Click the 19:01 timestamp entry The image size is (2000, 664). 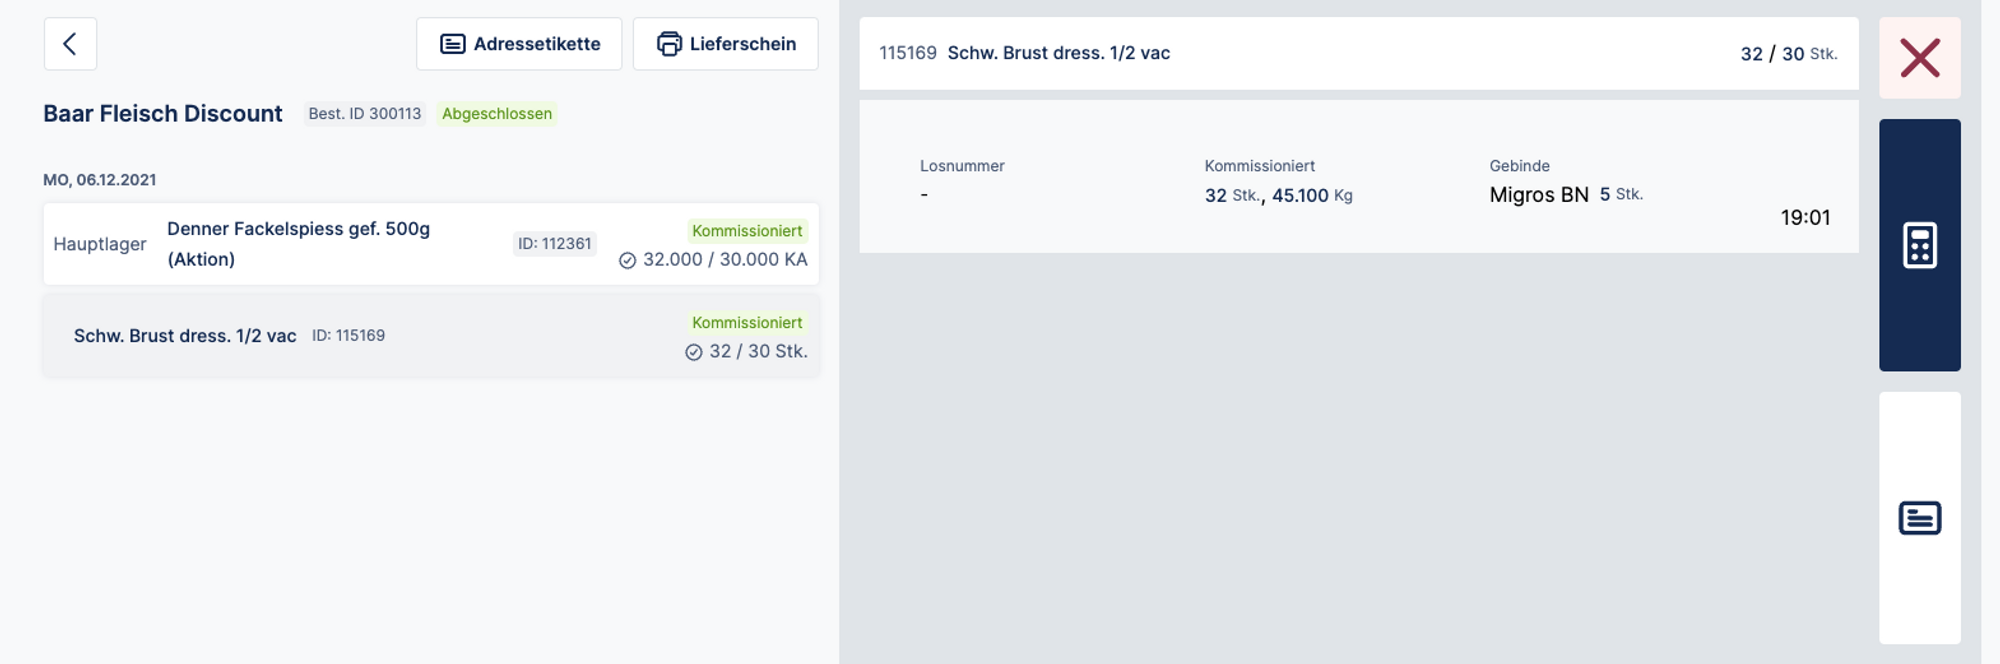tap(1804, 218)
